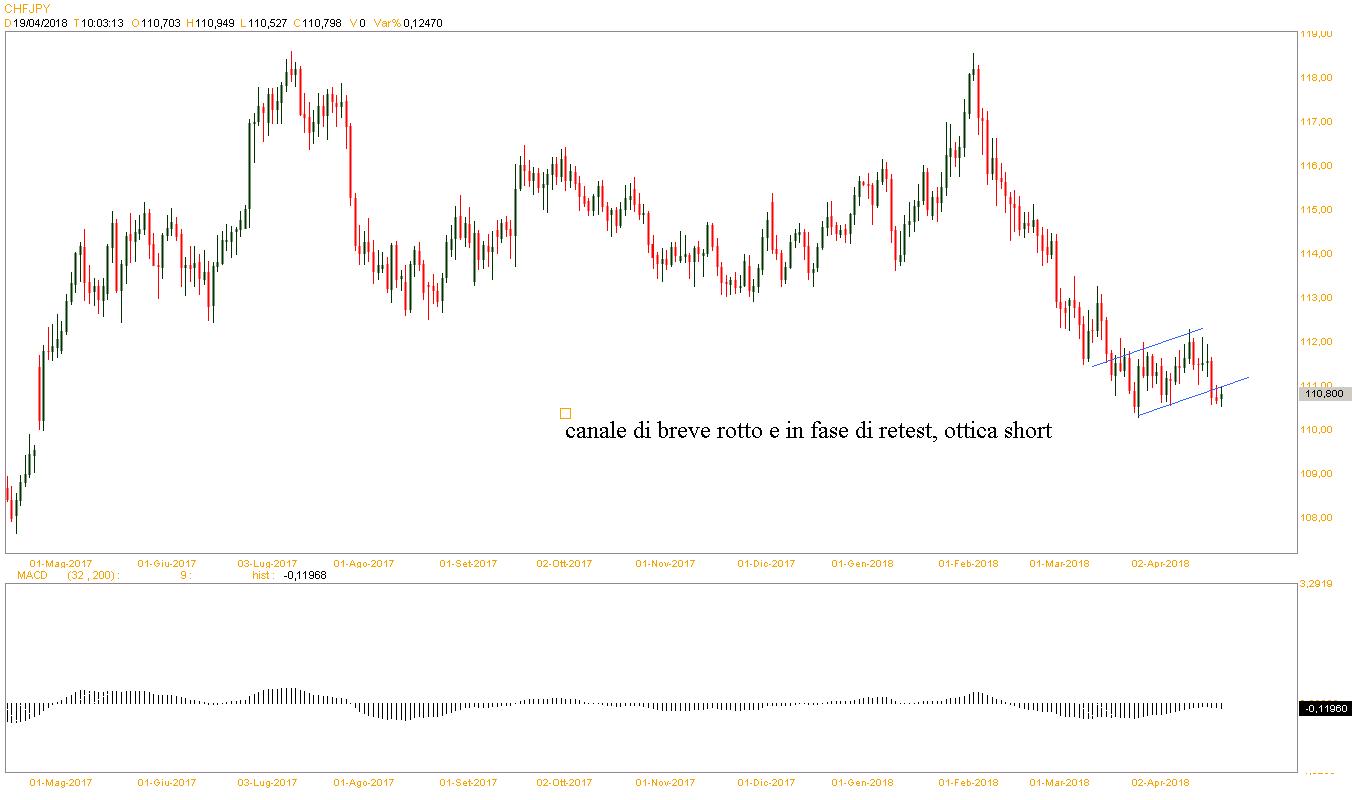Click the close price 110,798
The width and height of the screenshot is (1352, 800).
point(320,23)
